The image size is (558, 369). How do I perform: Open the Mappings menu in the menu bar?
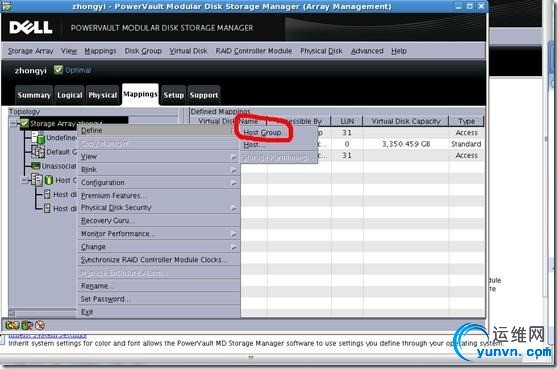(x=100, y=51)
